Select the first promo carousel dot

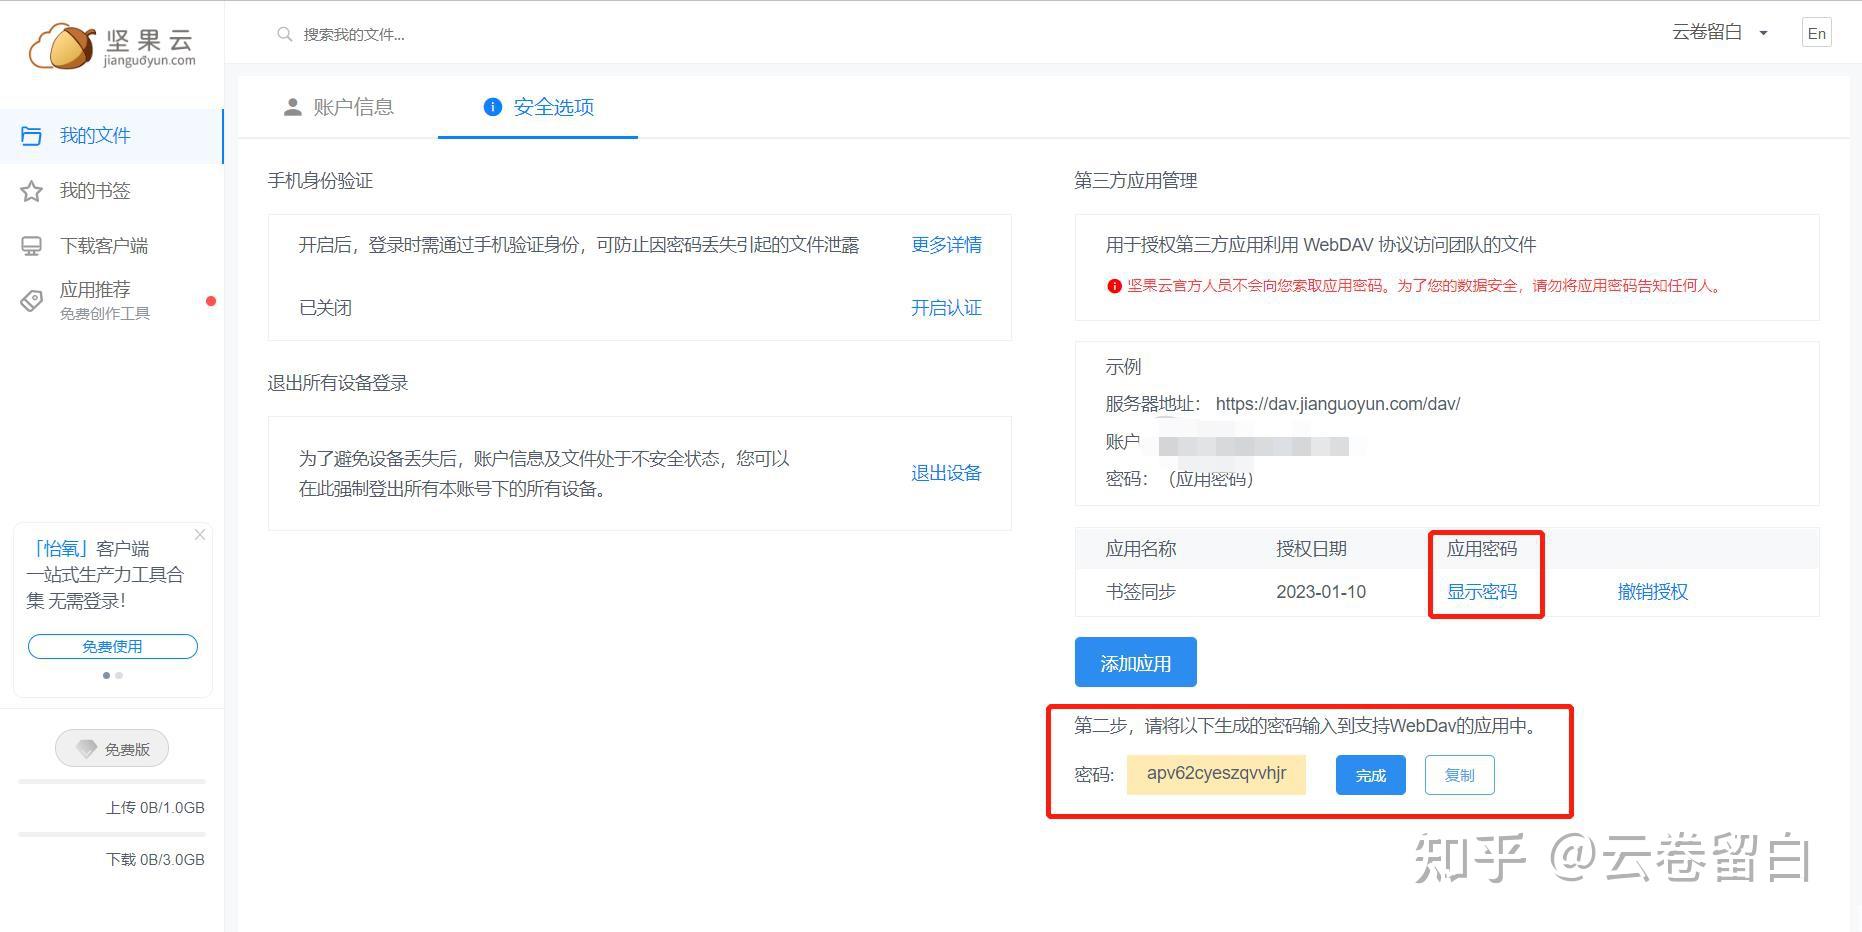click(x=107, y=675)
